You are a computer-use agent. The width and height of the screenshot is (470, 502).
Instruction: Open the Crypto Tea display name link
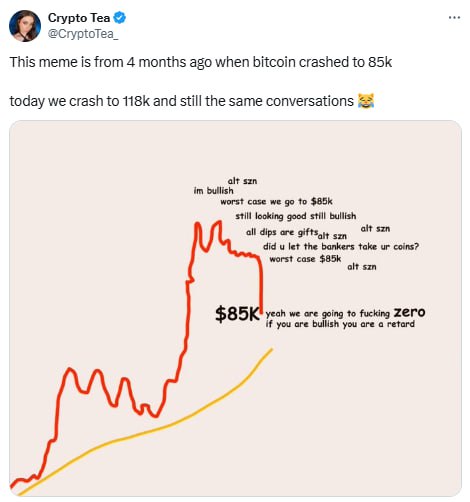point(79,18)
